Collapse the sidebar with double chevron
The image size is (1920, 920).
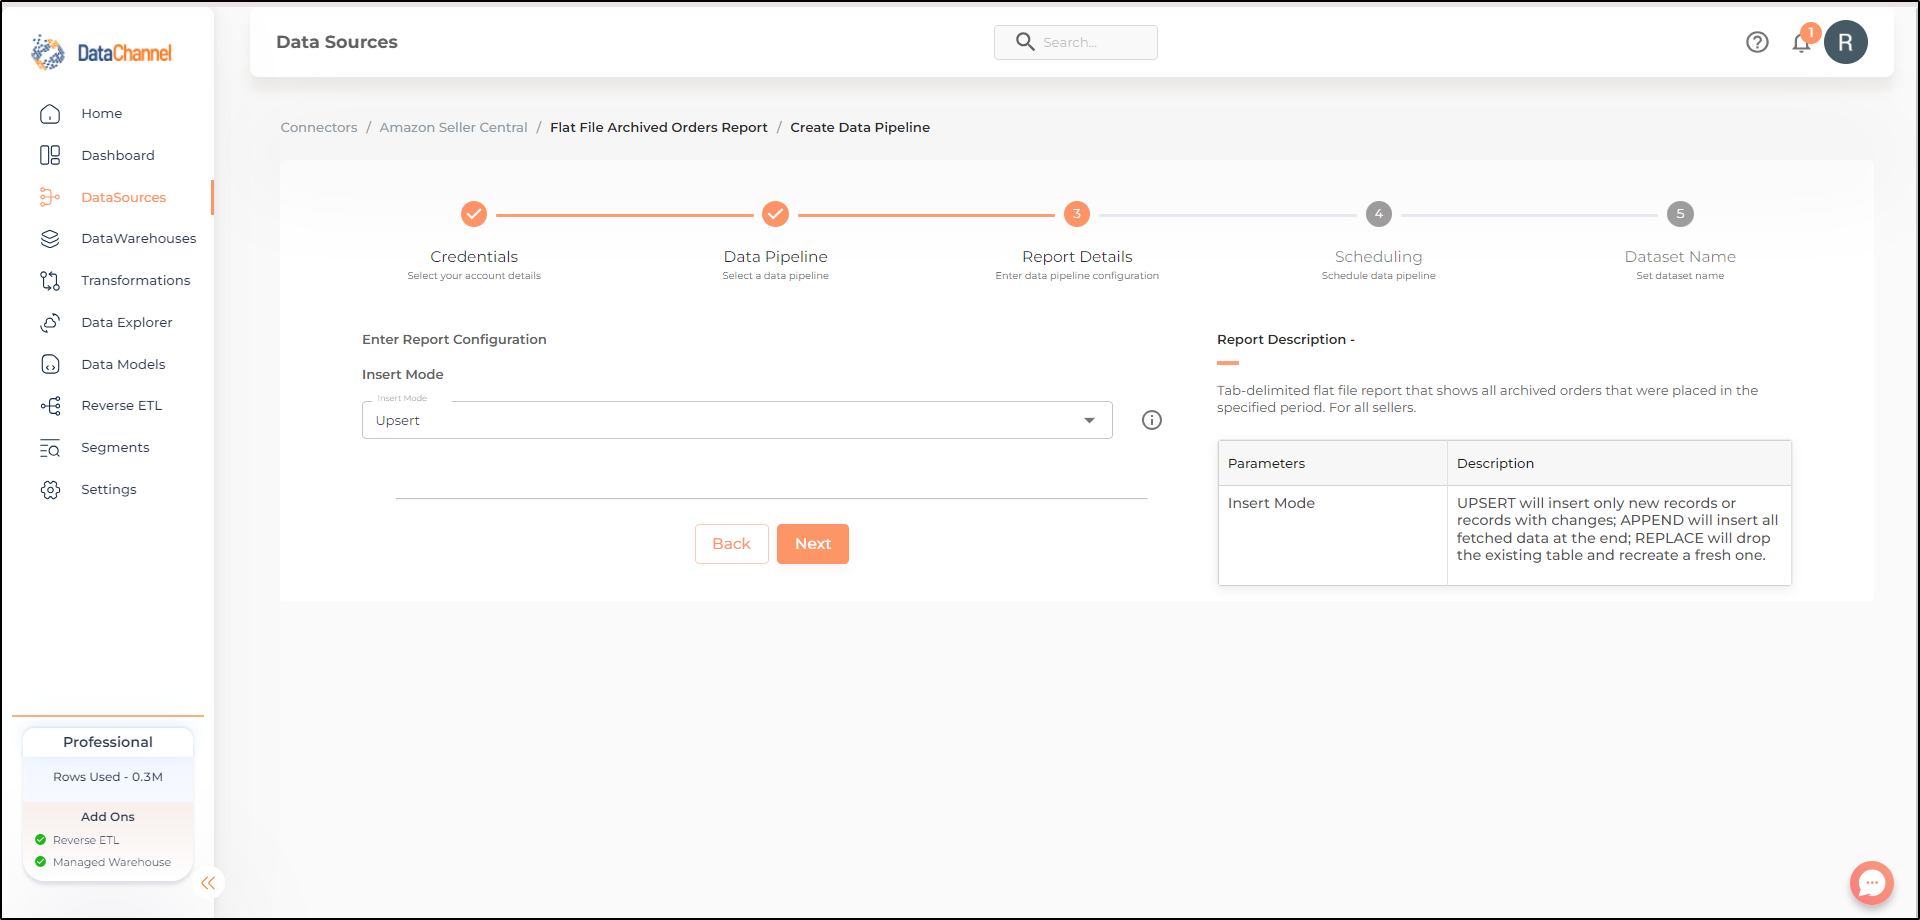[208, 883]
